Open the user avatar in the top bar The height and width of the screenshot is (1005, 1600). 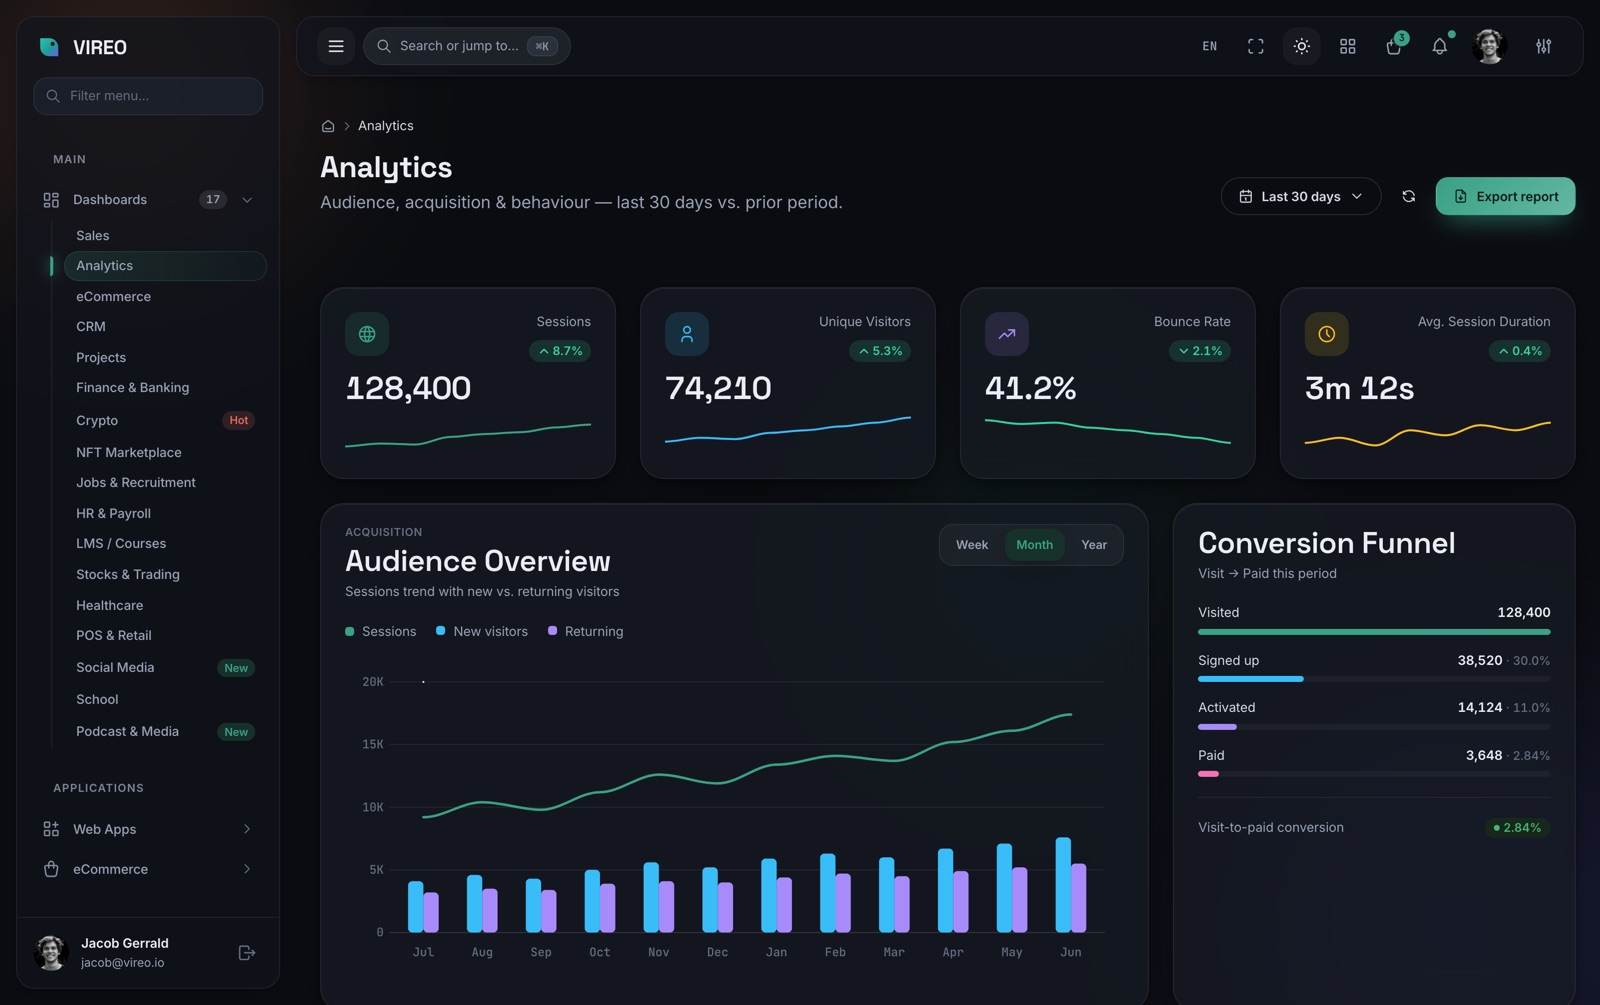tap(1490, 46)
